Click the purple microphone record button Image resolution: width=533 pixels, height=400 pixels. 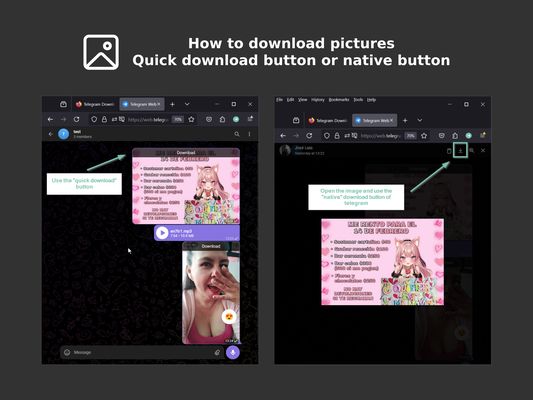click(233, 352)
